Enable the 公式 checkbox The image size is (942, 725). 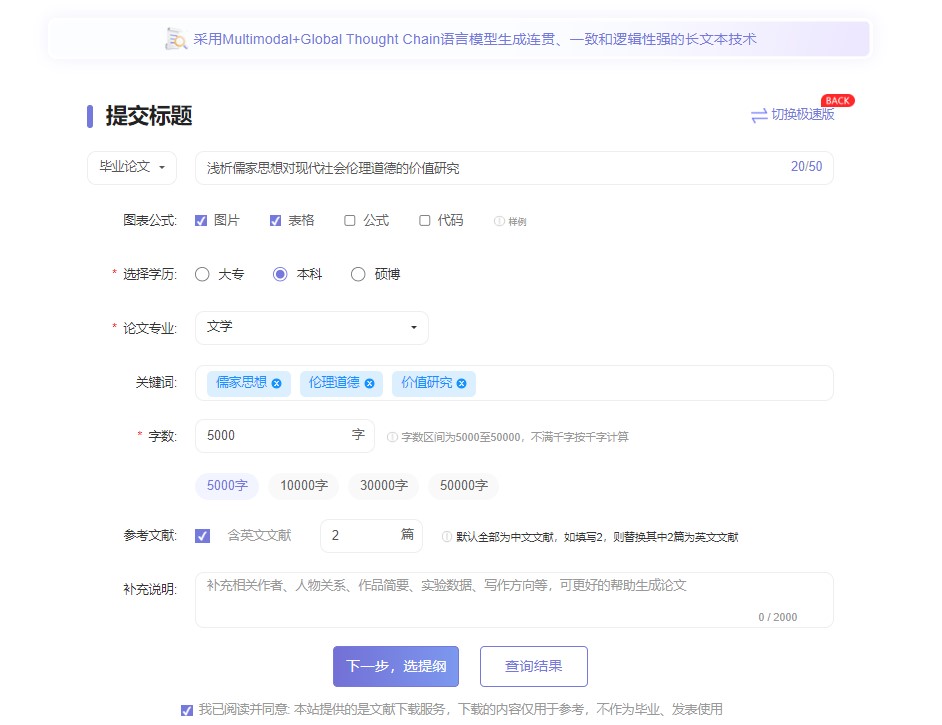pyautogui.click(x=350, y=220)
